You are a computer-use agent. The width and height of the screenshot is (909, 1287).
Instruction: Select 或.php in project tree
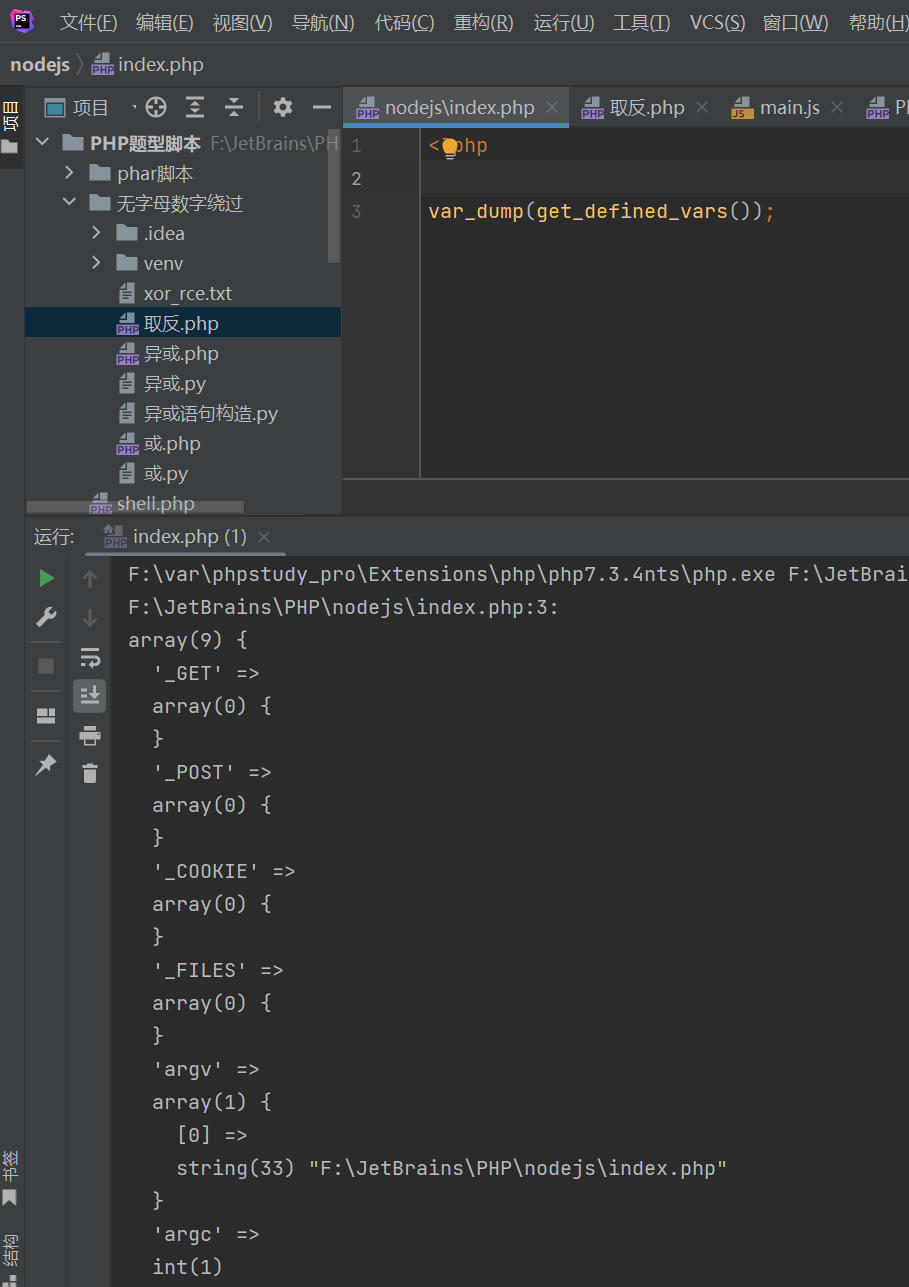172,443
